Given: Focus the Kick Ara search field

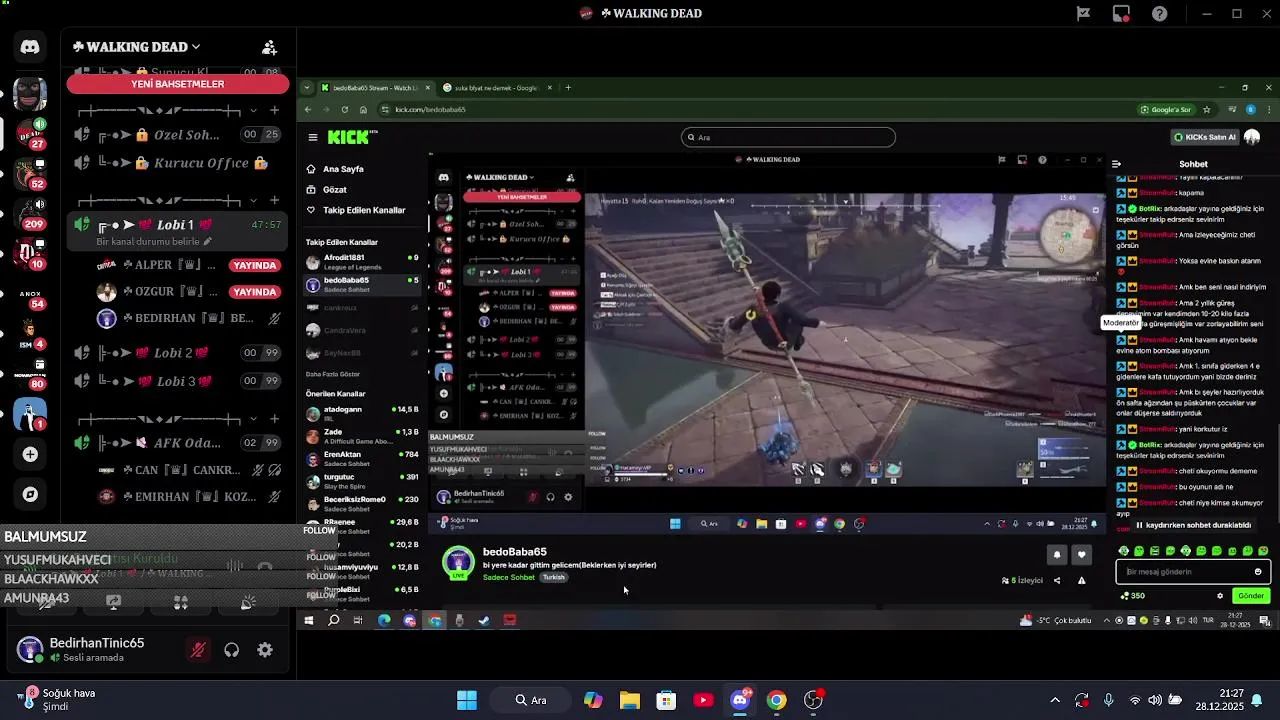Looking at the screenshot, I should click(x=788, y=137).
